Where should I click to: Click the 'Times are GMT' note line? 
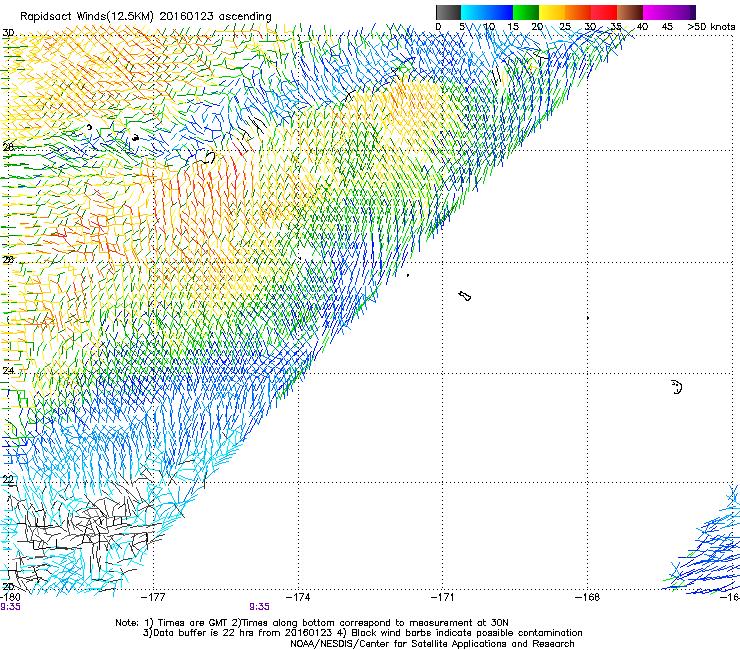click(x=312, y=623)
